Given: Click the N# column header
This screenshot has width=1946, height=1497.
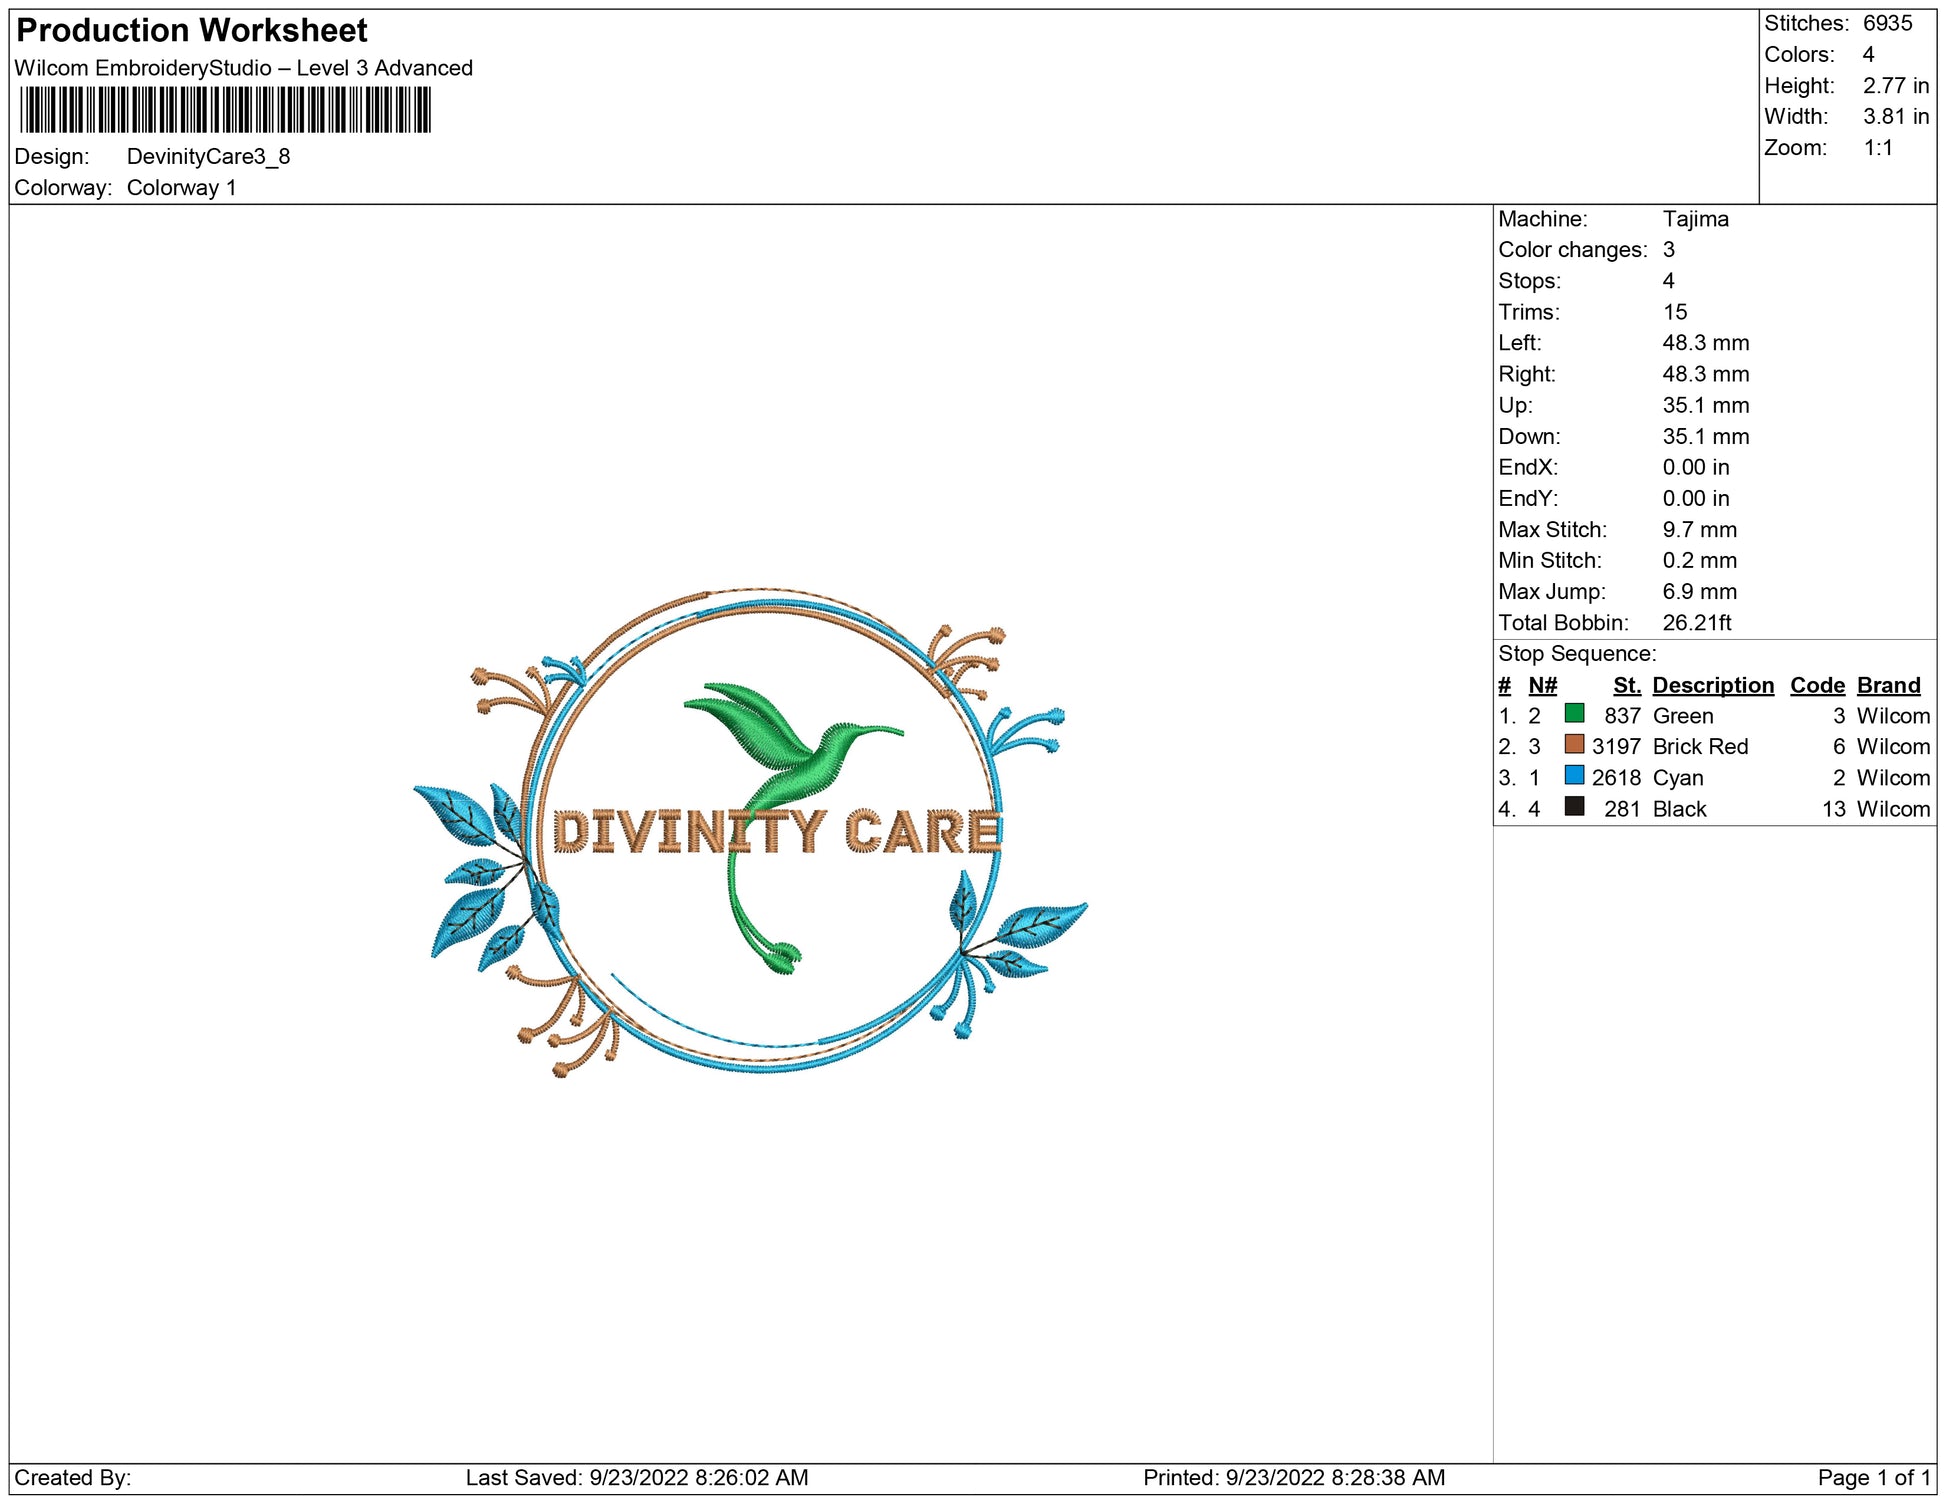Looking at the screenshot, I should [1542, 685].
